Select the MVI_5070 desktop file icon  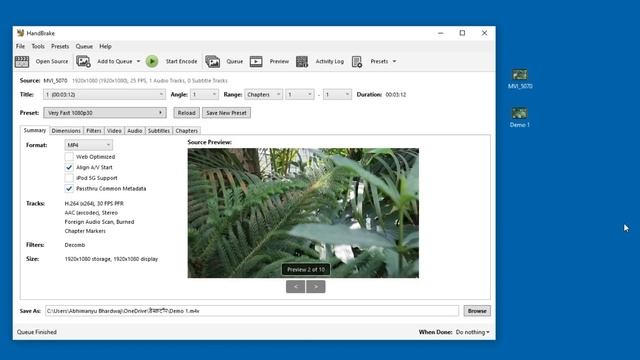pos(520,79)
